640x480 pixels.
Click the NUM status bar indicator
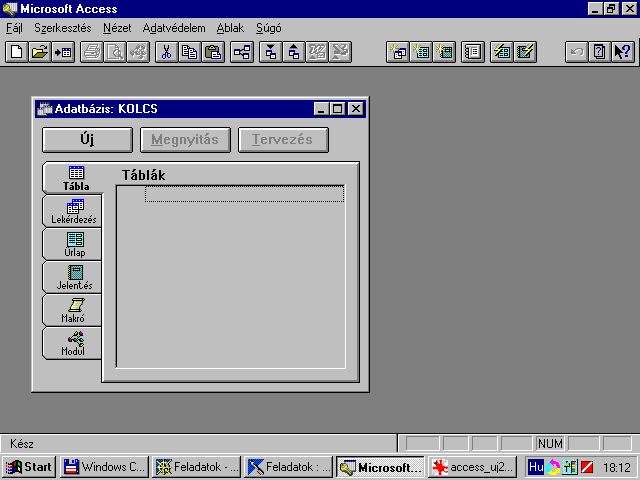pyautogui.click(x=550, y=444)
